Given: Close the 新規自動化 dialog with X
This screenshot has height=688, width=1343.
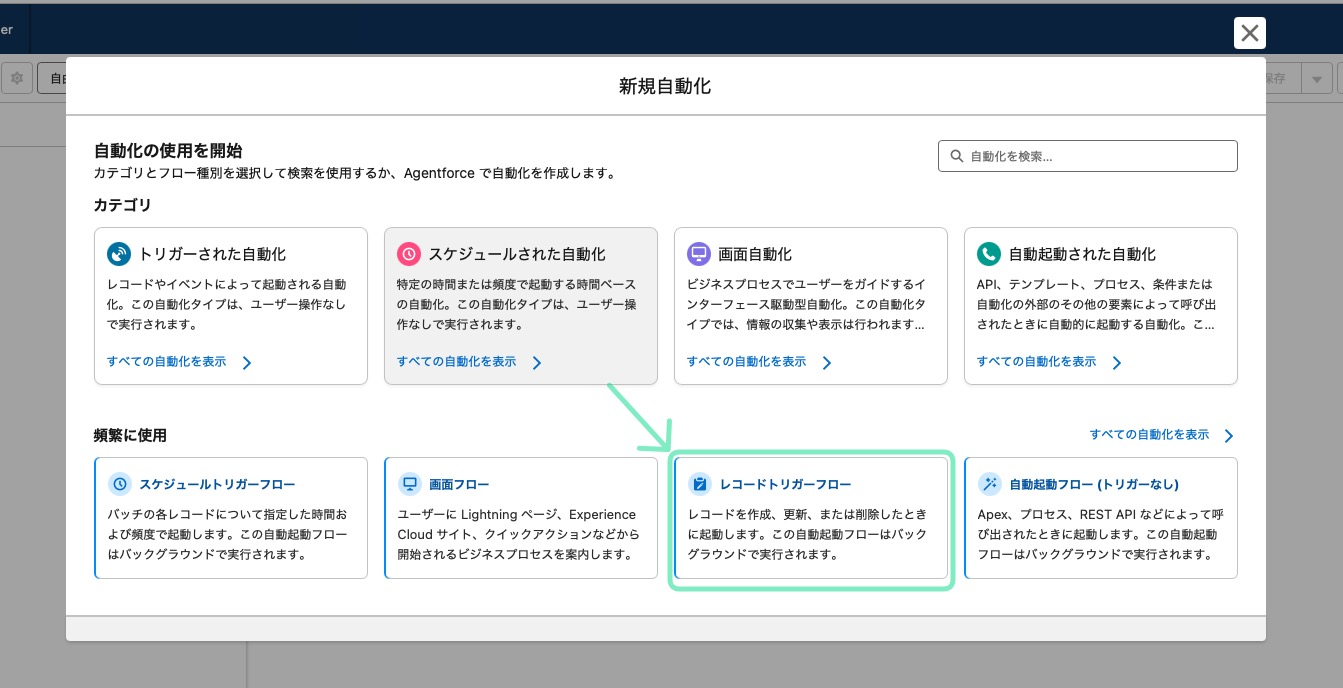Looking at the screenshot, I should click(1249, 33).
